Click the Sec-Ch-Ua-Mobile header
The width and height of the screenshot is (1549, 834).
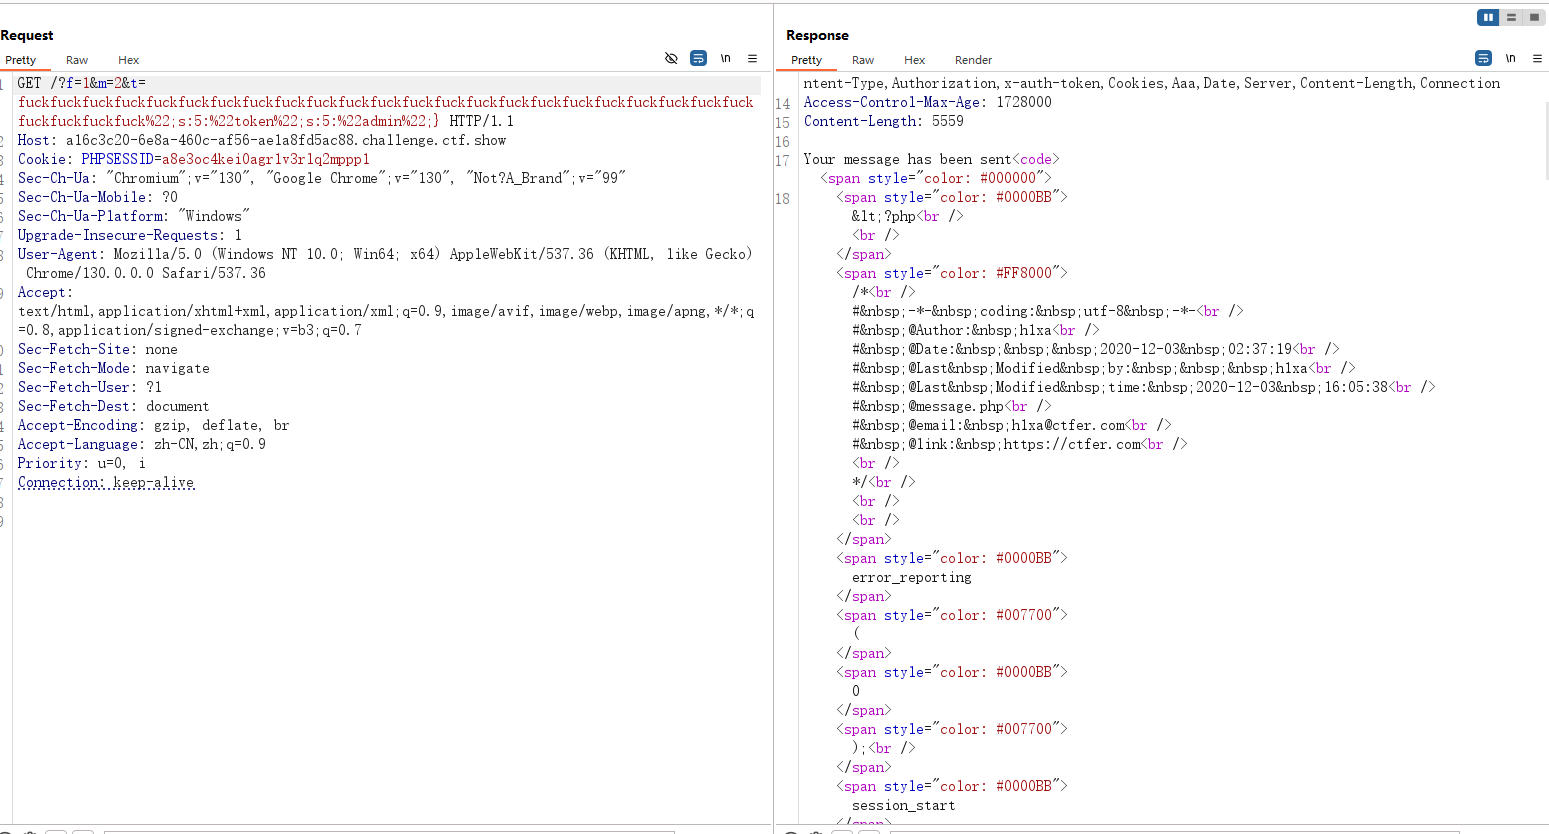[97, 197]
